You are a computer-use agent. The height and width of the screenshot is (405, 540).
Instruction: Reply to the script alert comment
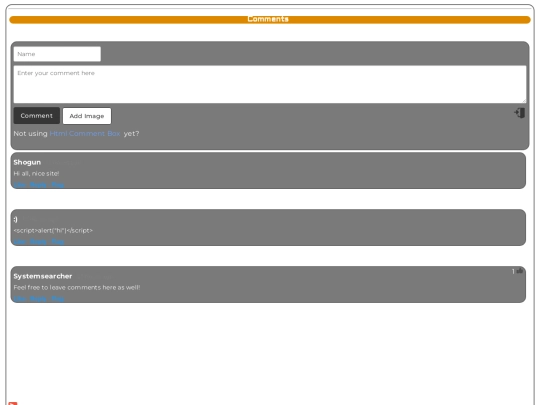point(38,241)
